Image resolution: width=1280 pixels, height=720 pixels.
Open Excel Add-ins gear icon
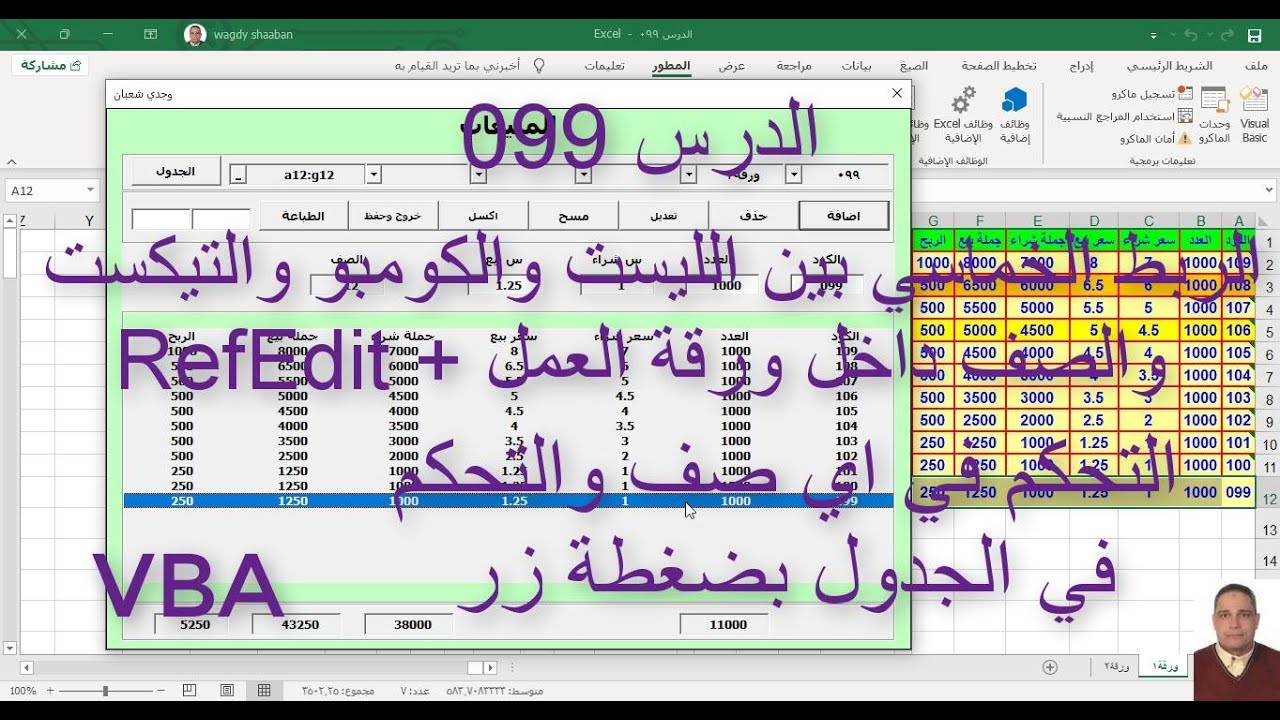point(964,115)
